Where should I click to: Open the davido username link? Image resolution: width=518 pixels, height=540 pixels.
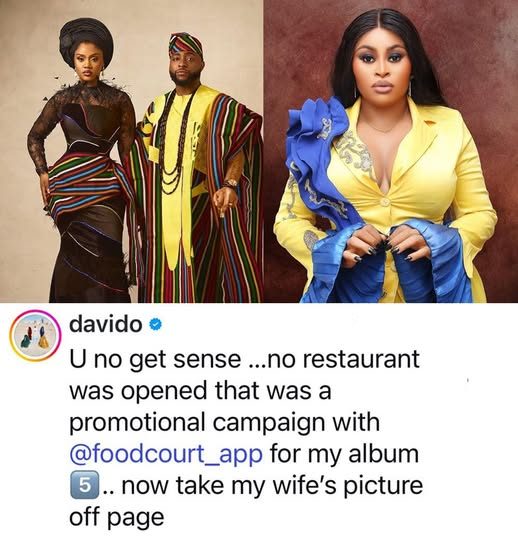click(x=106, y=324)
